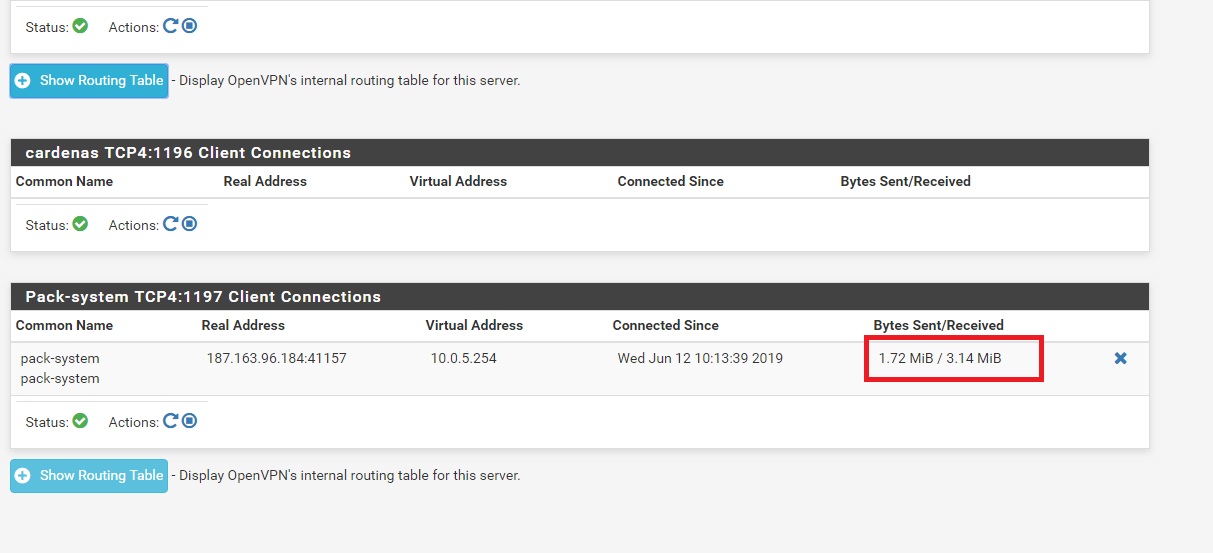Stop the cardenas OpenVPN service
The image size is (1213, 553).
189,224
